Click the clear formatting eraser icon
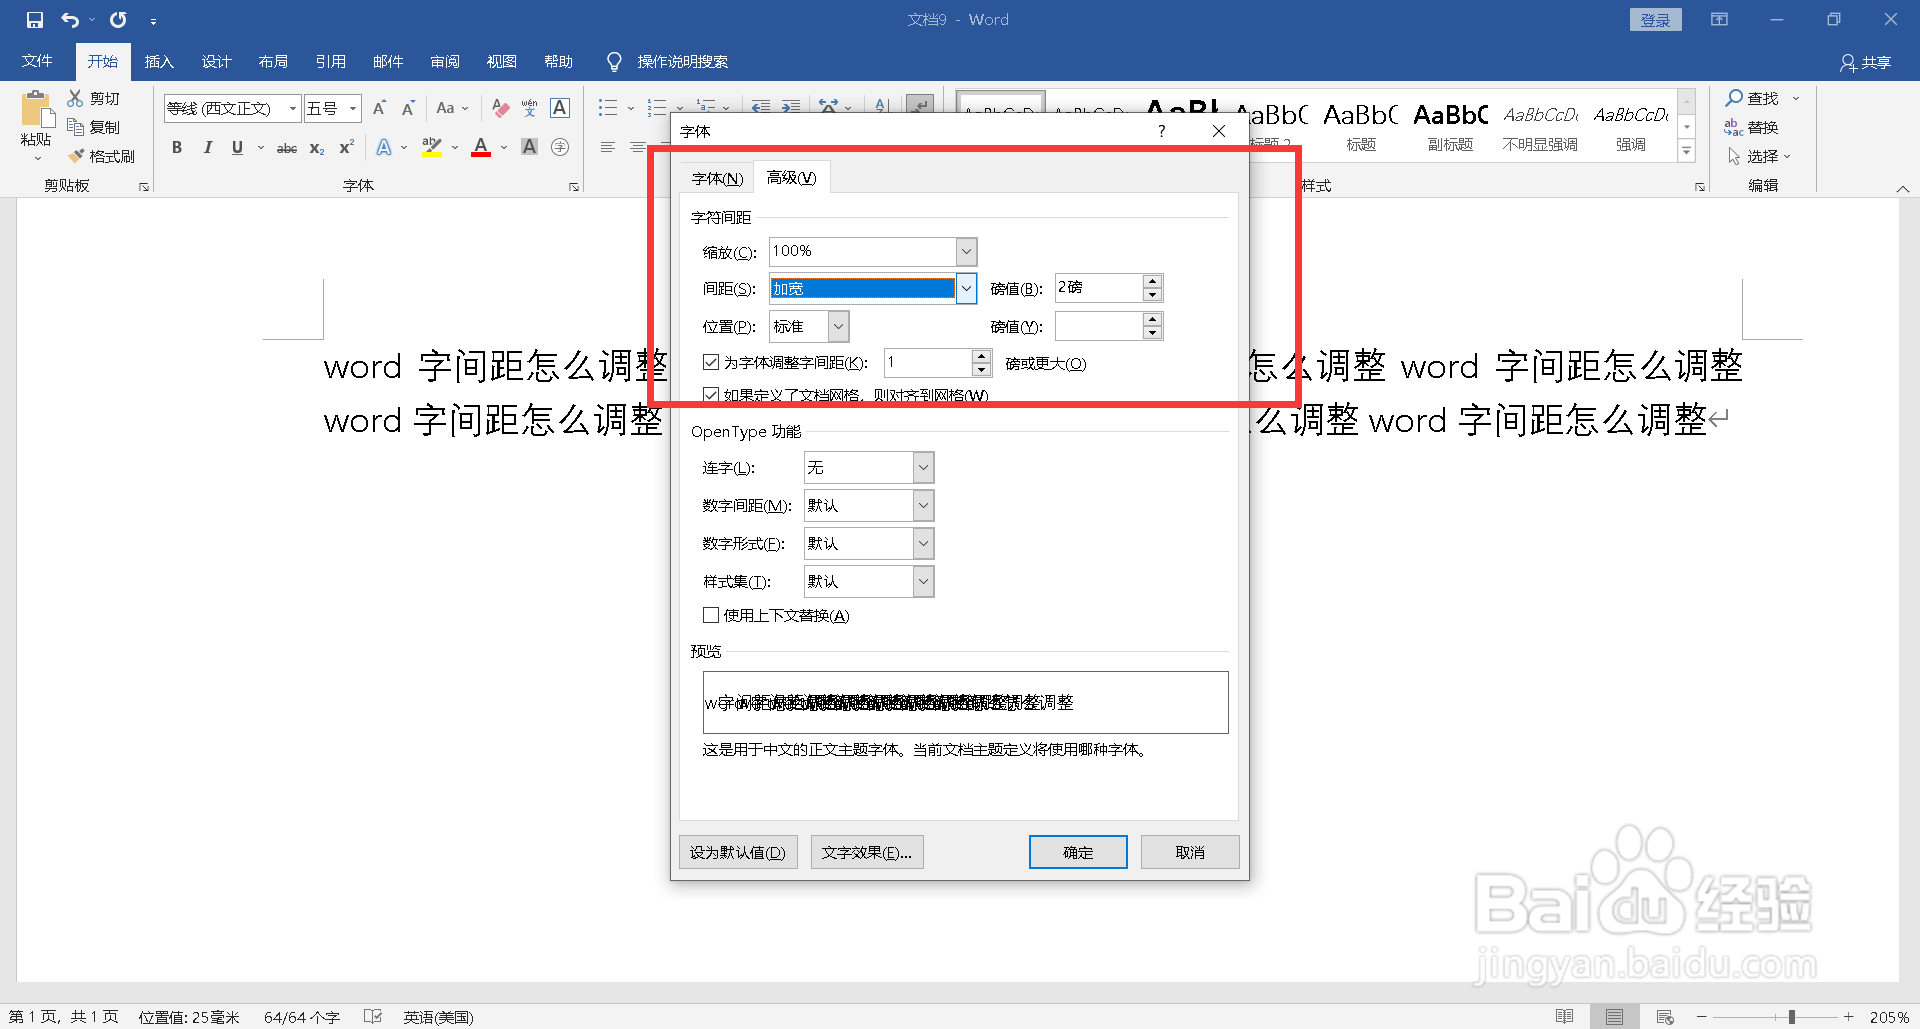The image size is (1920, 1029). [x=501, y=108]
